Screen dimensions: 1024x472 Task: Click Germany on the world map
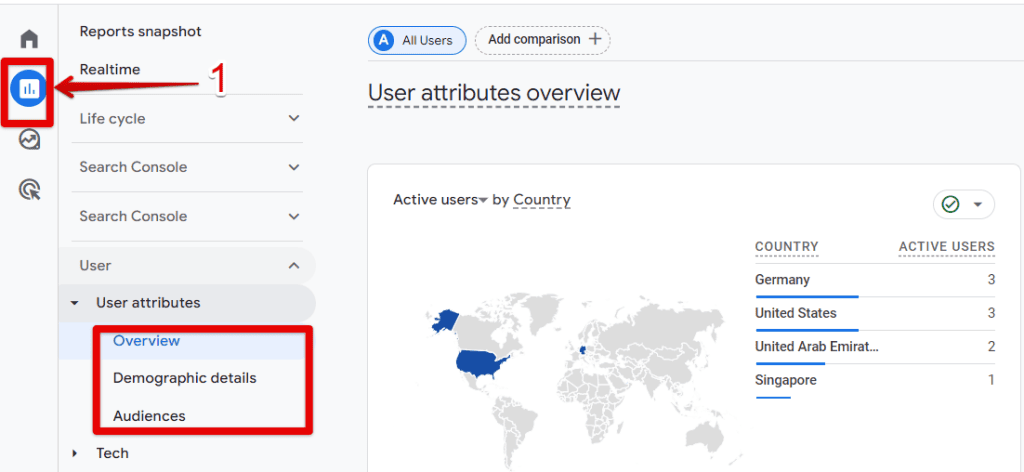[581, 350]
